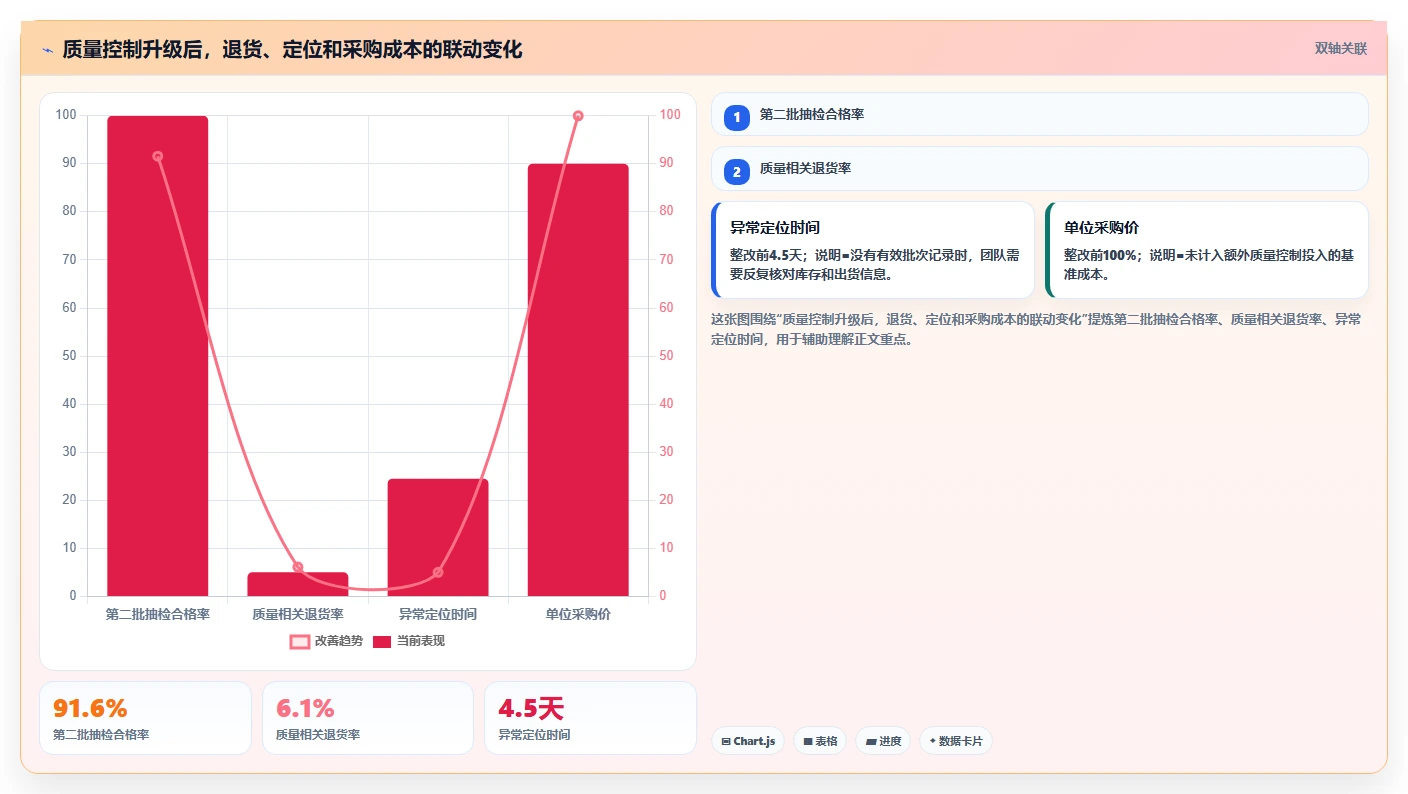Click the 数据卡片 tag
The image size is (1408, 794).
coord(956,741)
